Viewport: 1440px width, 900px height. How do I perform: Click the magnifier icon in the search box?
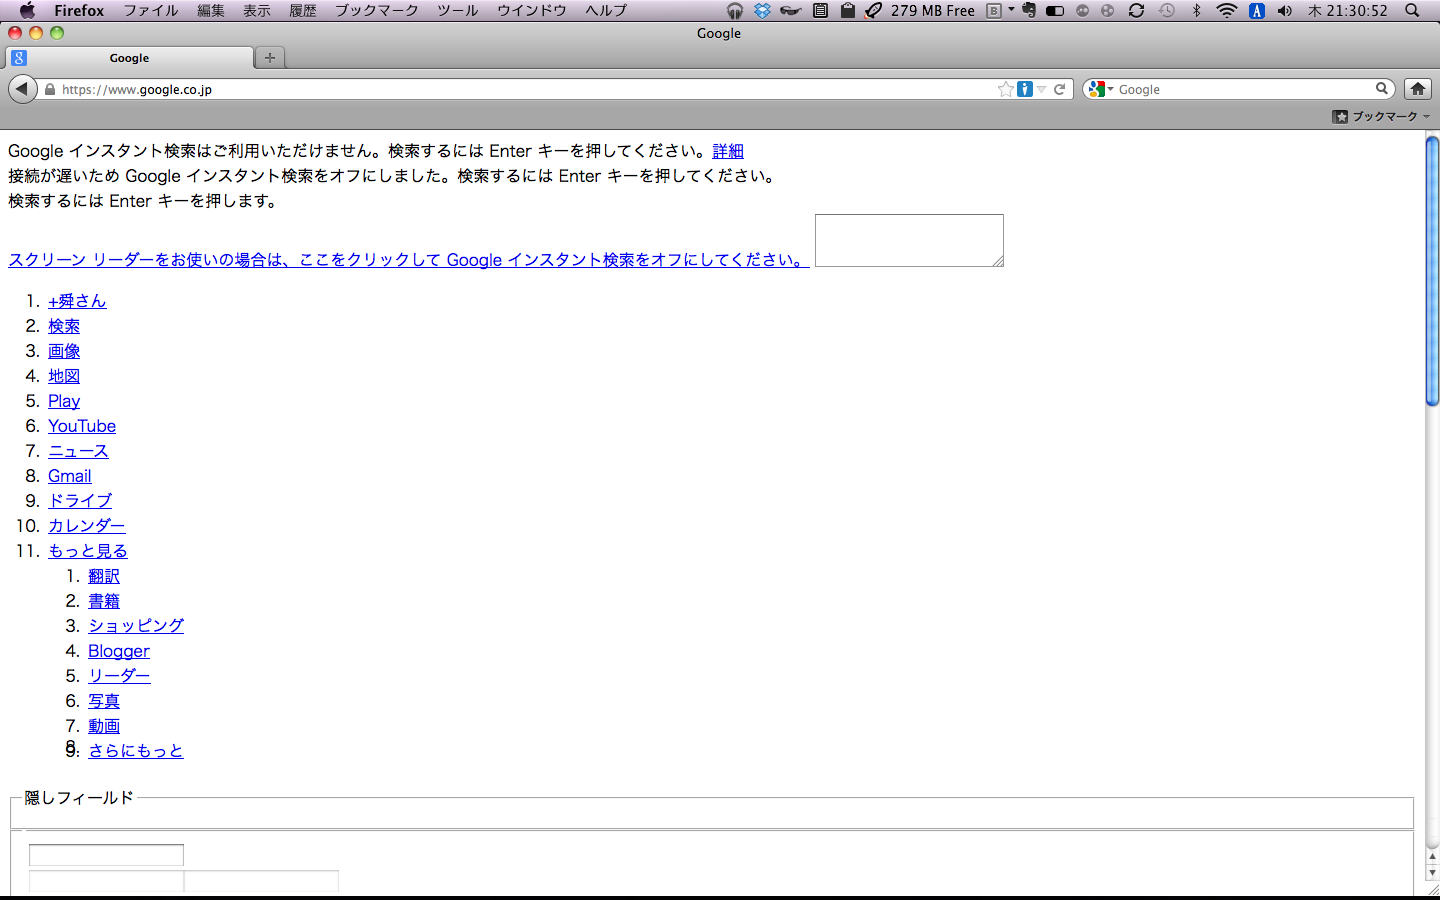[x=1381, y=89]
